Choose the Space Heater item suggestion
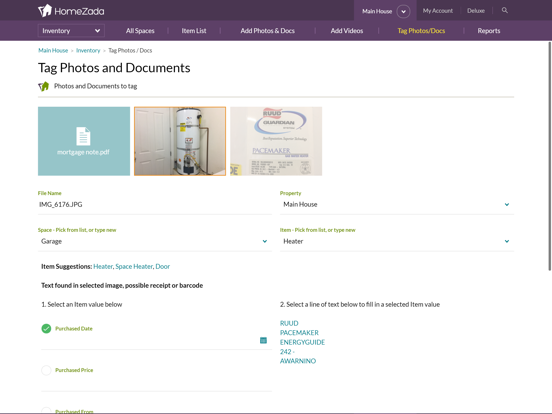 coord(134,266)
